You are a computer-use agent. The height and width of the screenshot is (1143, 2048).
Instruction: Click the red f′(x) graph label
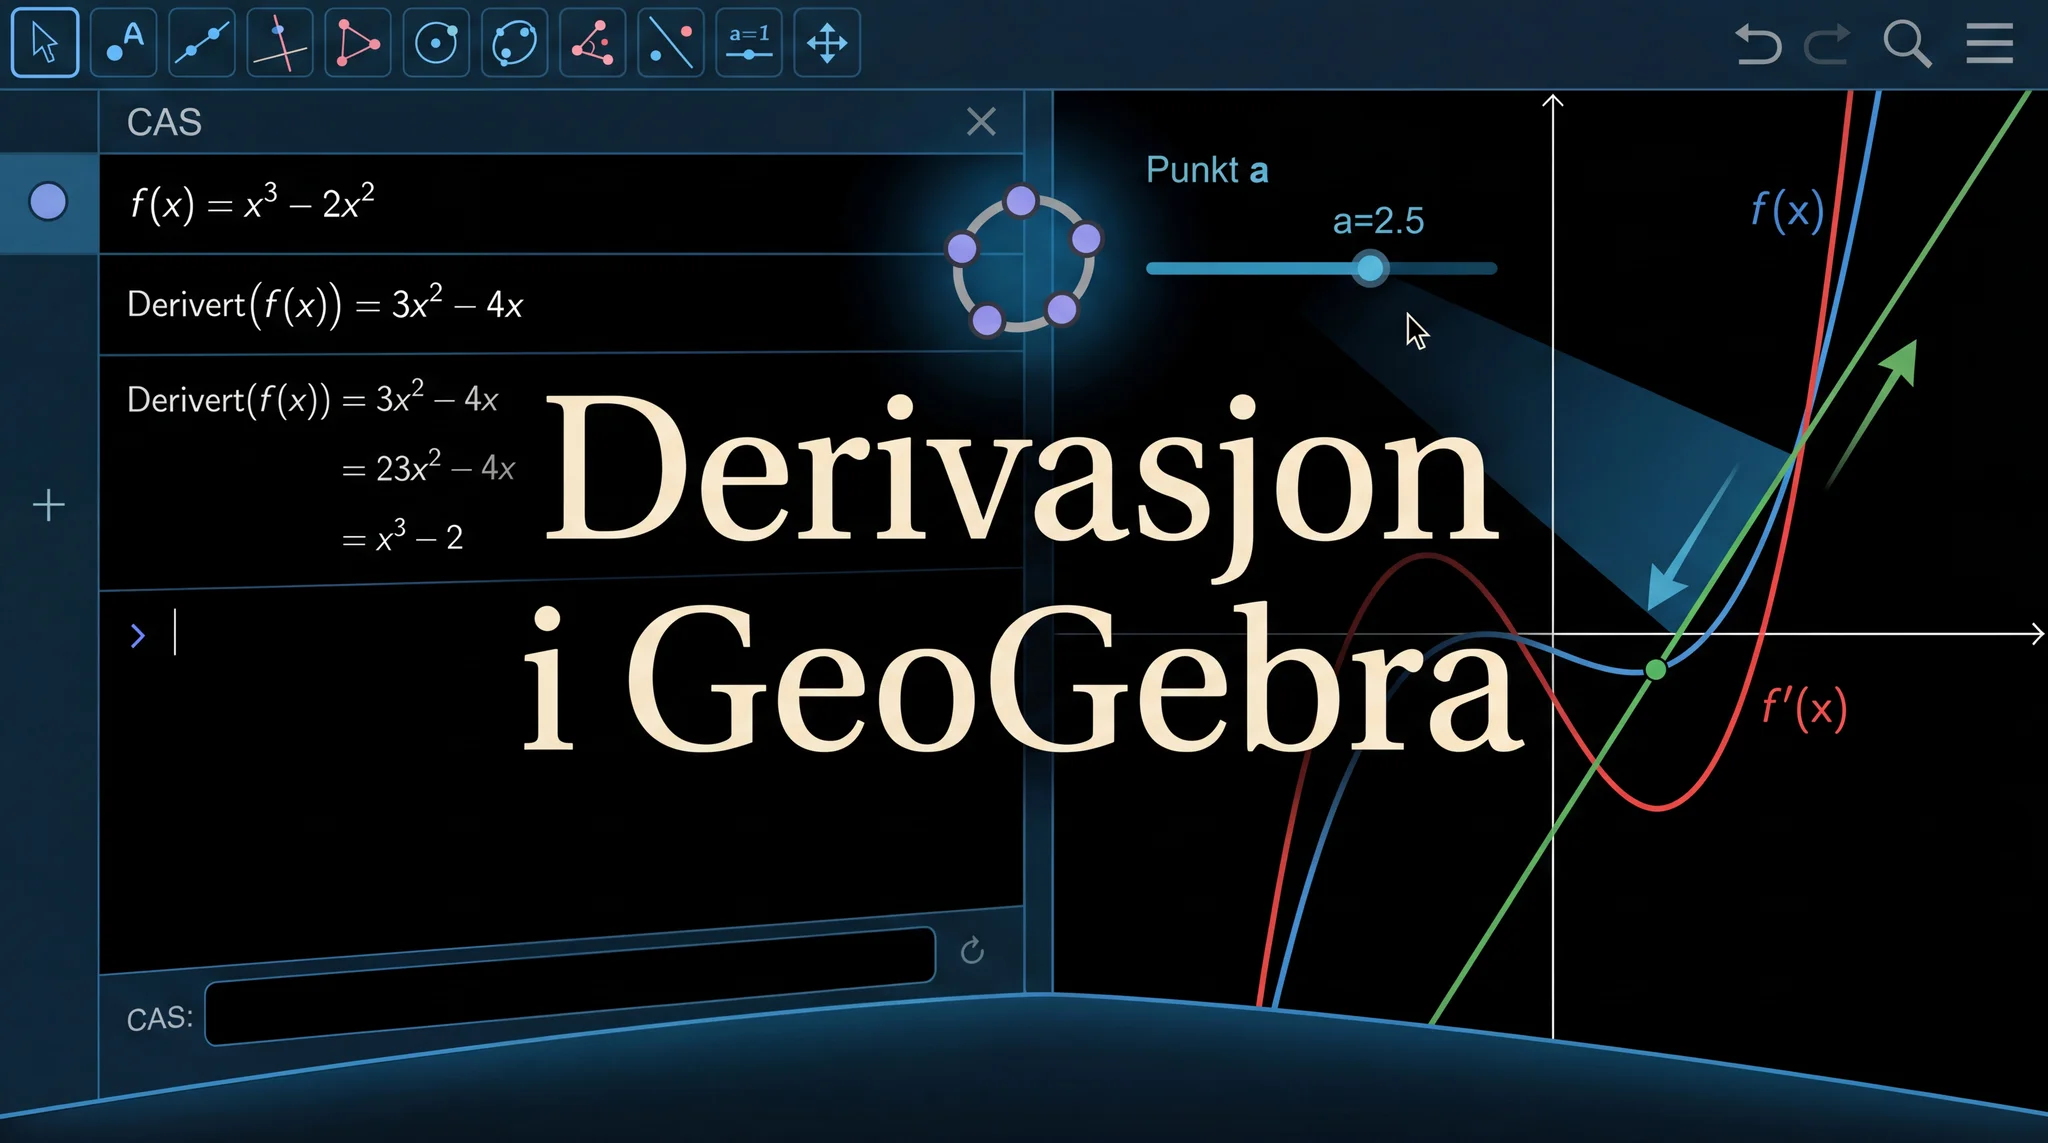coord(1804,708)
